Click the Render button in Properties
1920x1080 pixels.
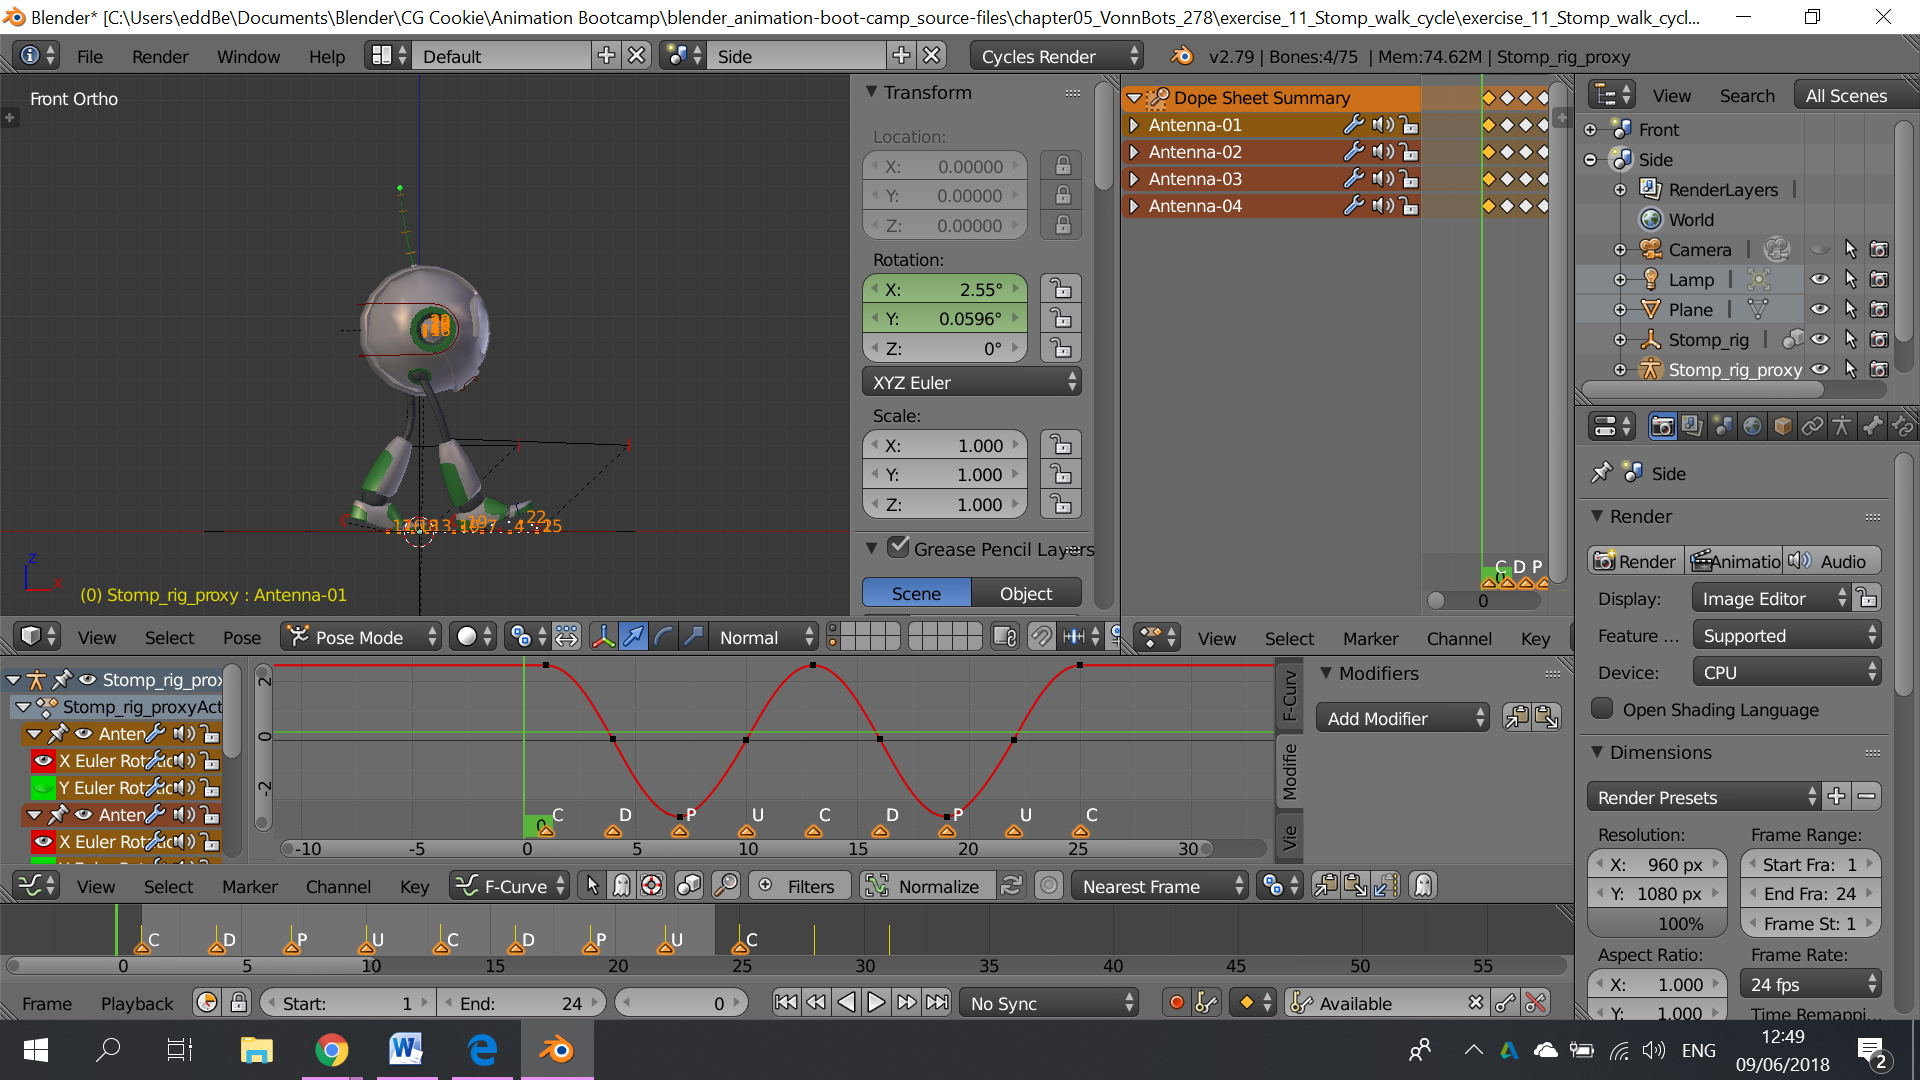pos(1635,560)
